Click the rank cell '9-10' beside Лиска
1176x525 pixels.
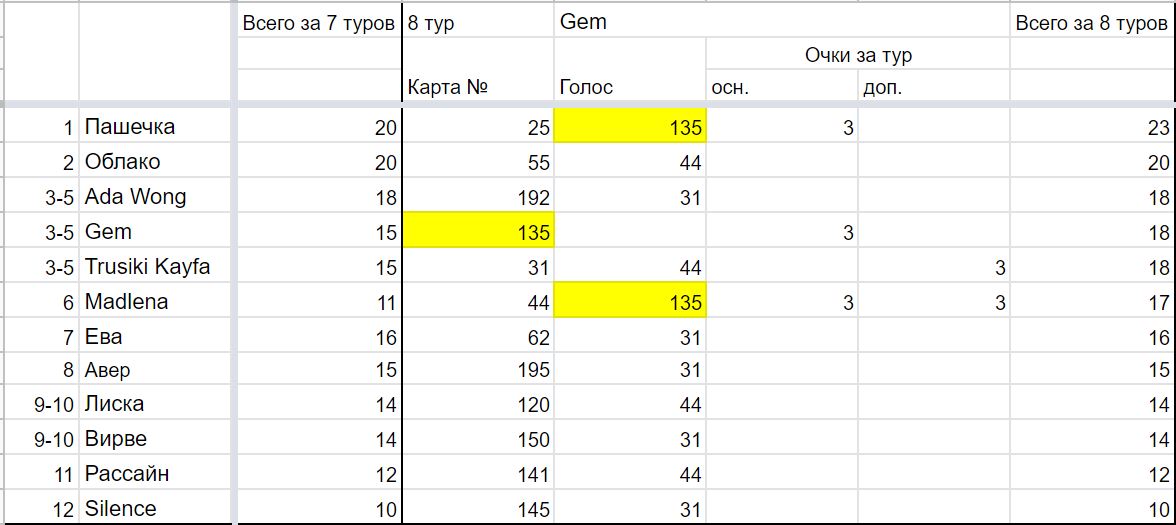click(40, 404)
